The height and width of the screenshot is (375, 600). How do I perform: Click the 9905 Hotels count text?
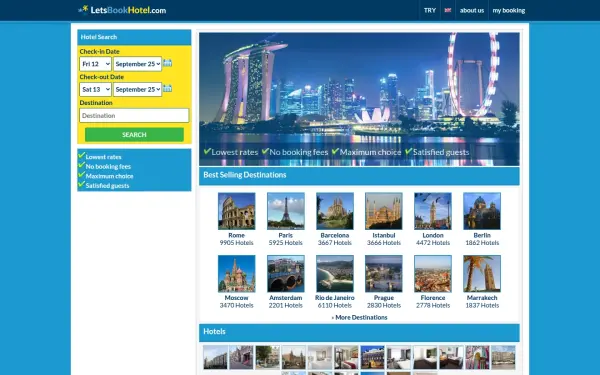coord(236,243)
